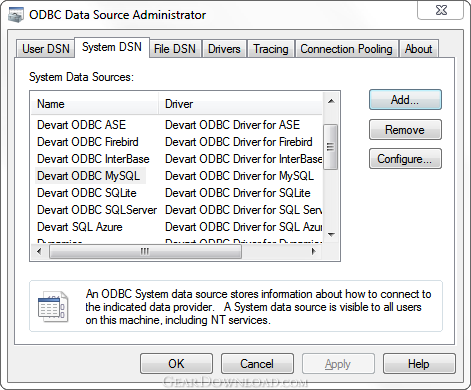Open Configure... for the selected DSN
The image size is (471, 390).
point(405,159)
